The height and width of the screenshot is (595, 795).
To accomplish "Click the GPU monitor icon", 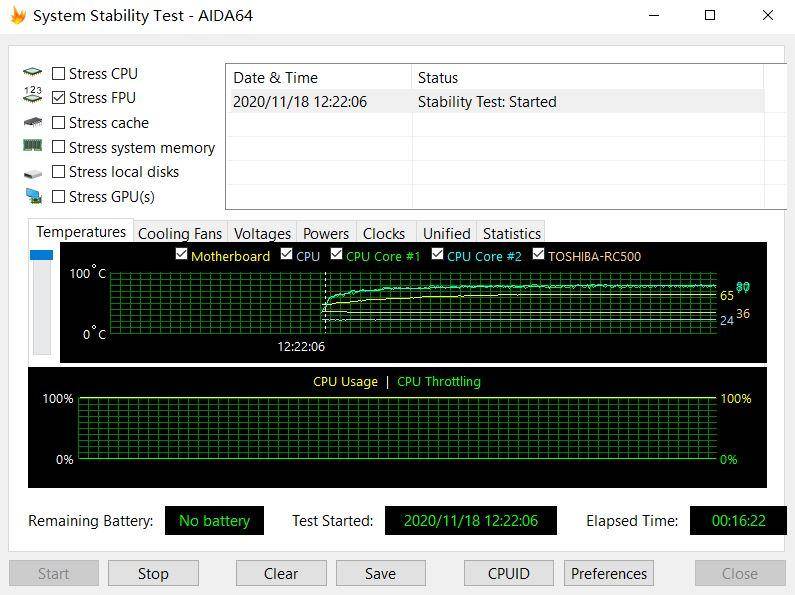I will click(x=34, y=196).
